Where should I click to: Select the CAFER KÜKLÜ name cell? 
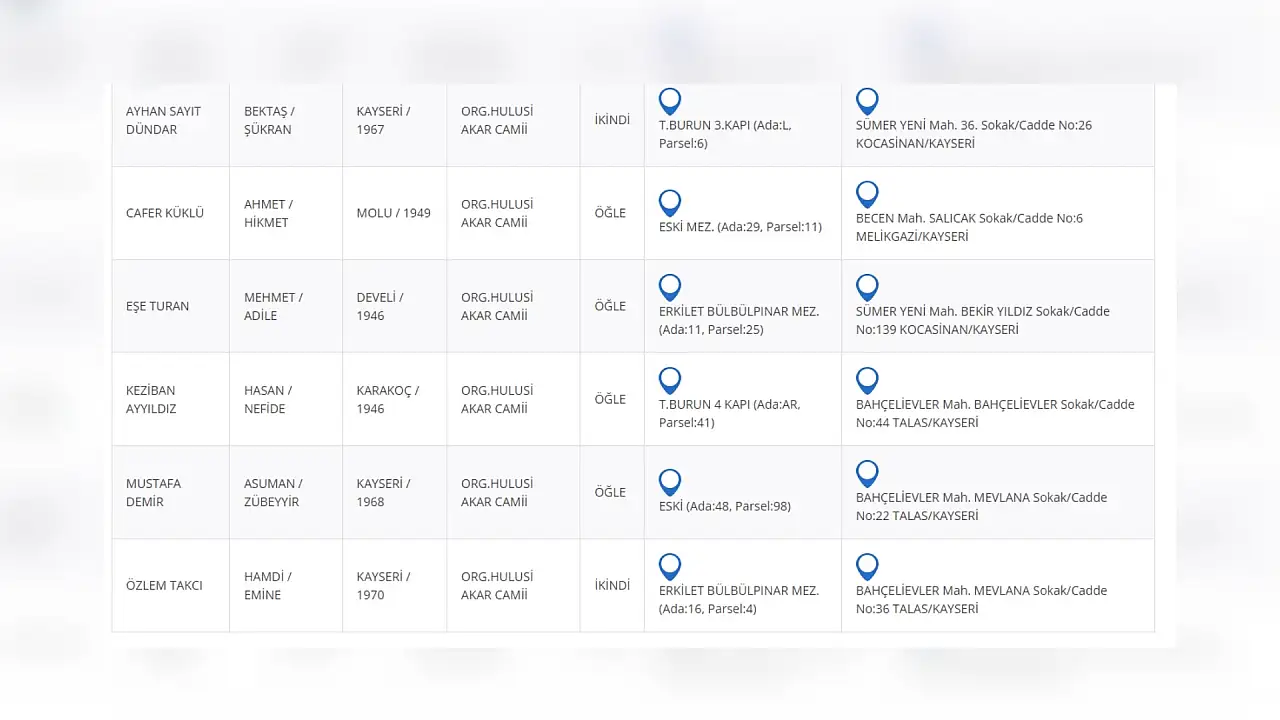point(171,213)
